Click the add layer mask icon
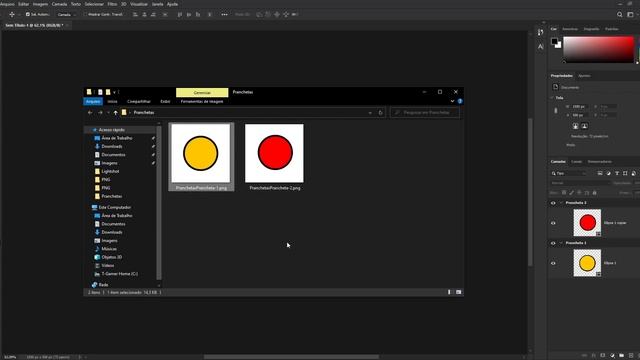Image resolution: width=640 pixels, height=360 pixels. pos(603,356)
